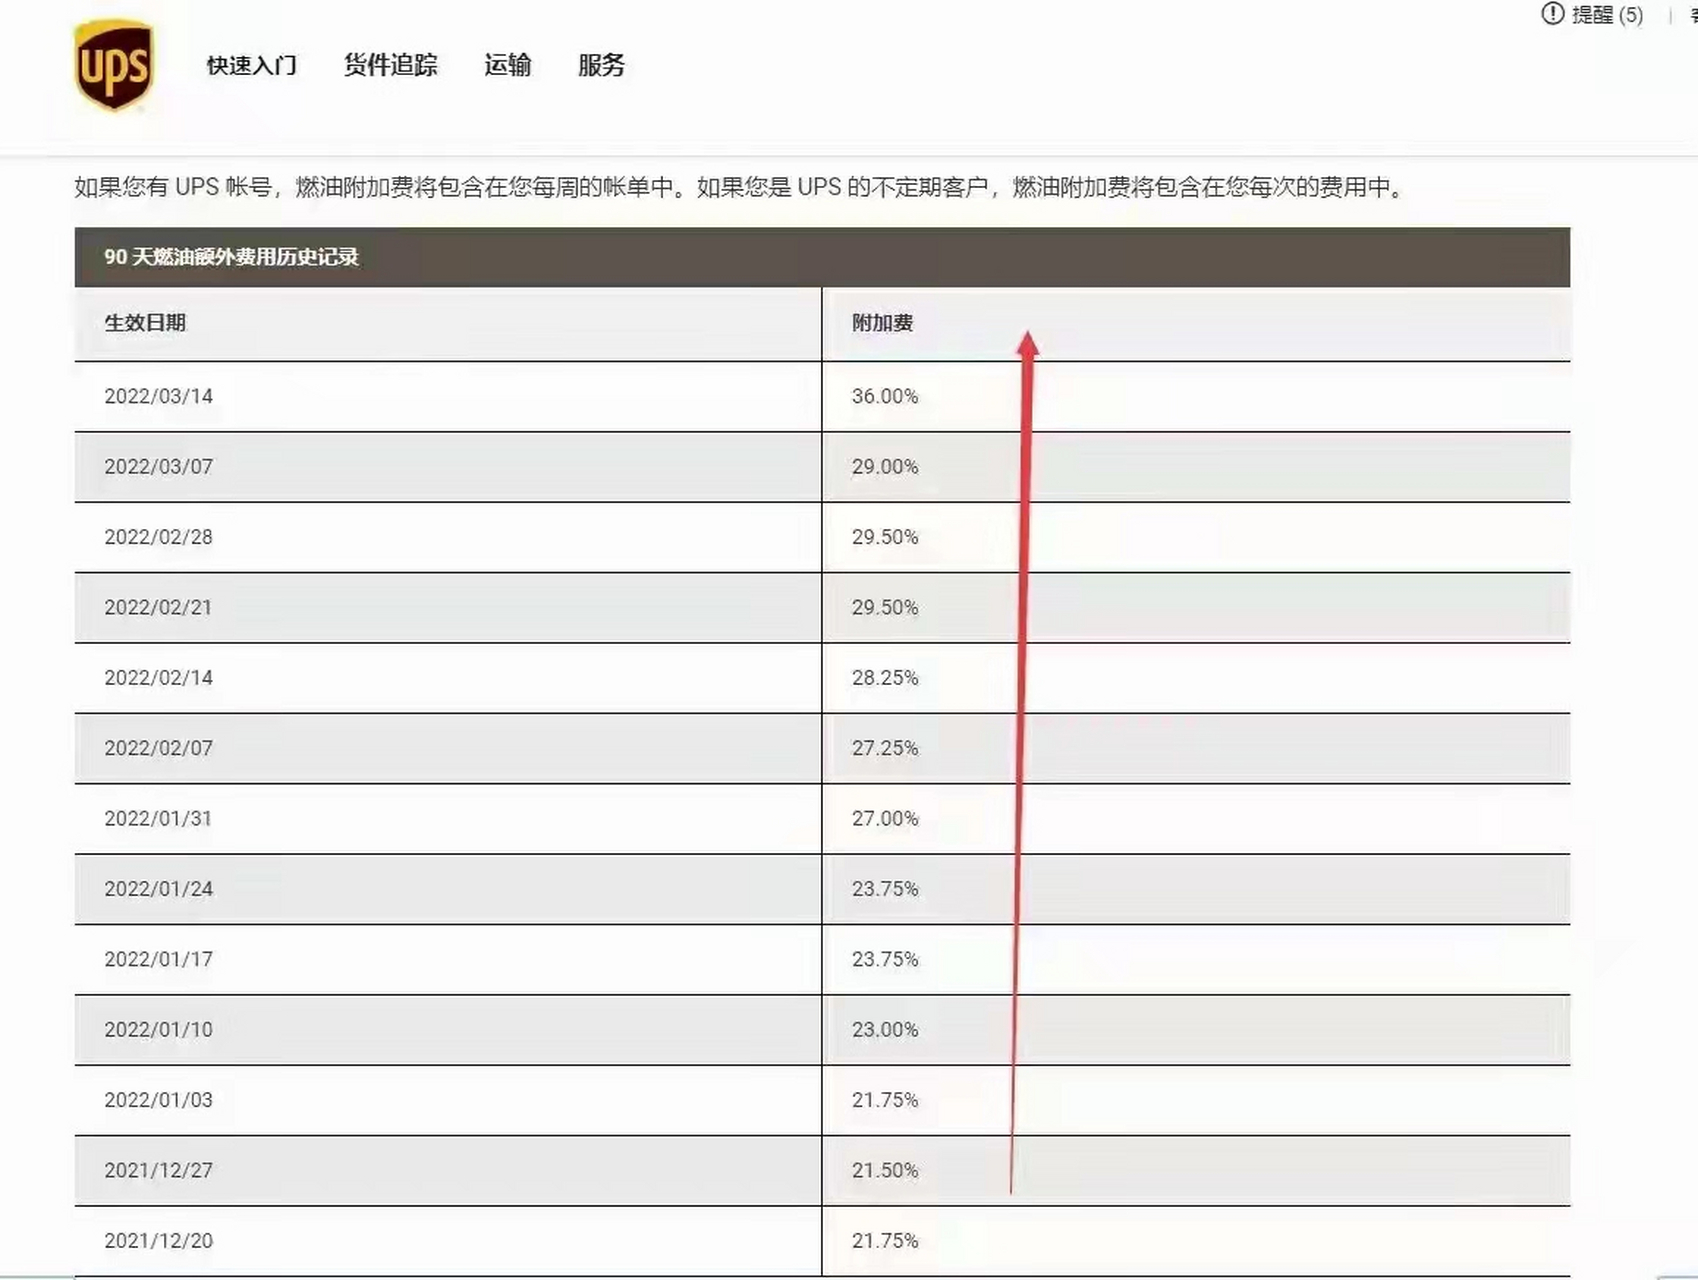Select the date 2021/12/20
The image size is (1698, 1280).
point(159,1240)
